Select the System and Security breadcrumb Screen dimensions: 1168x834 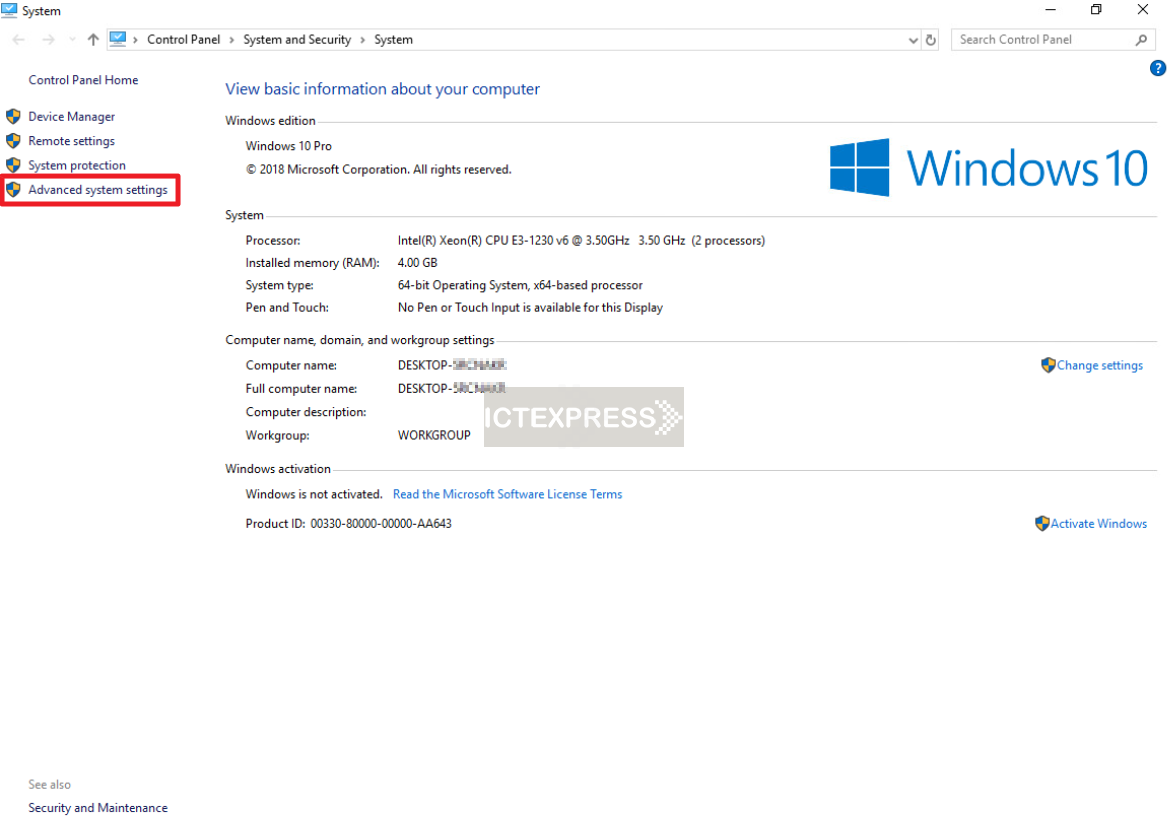point(297,40)
